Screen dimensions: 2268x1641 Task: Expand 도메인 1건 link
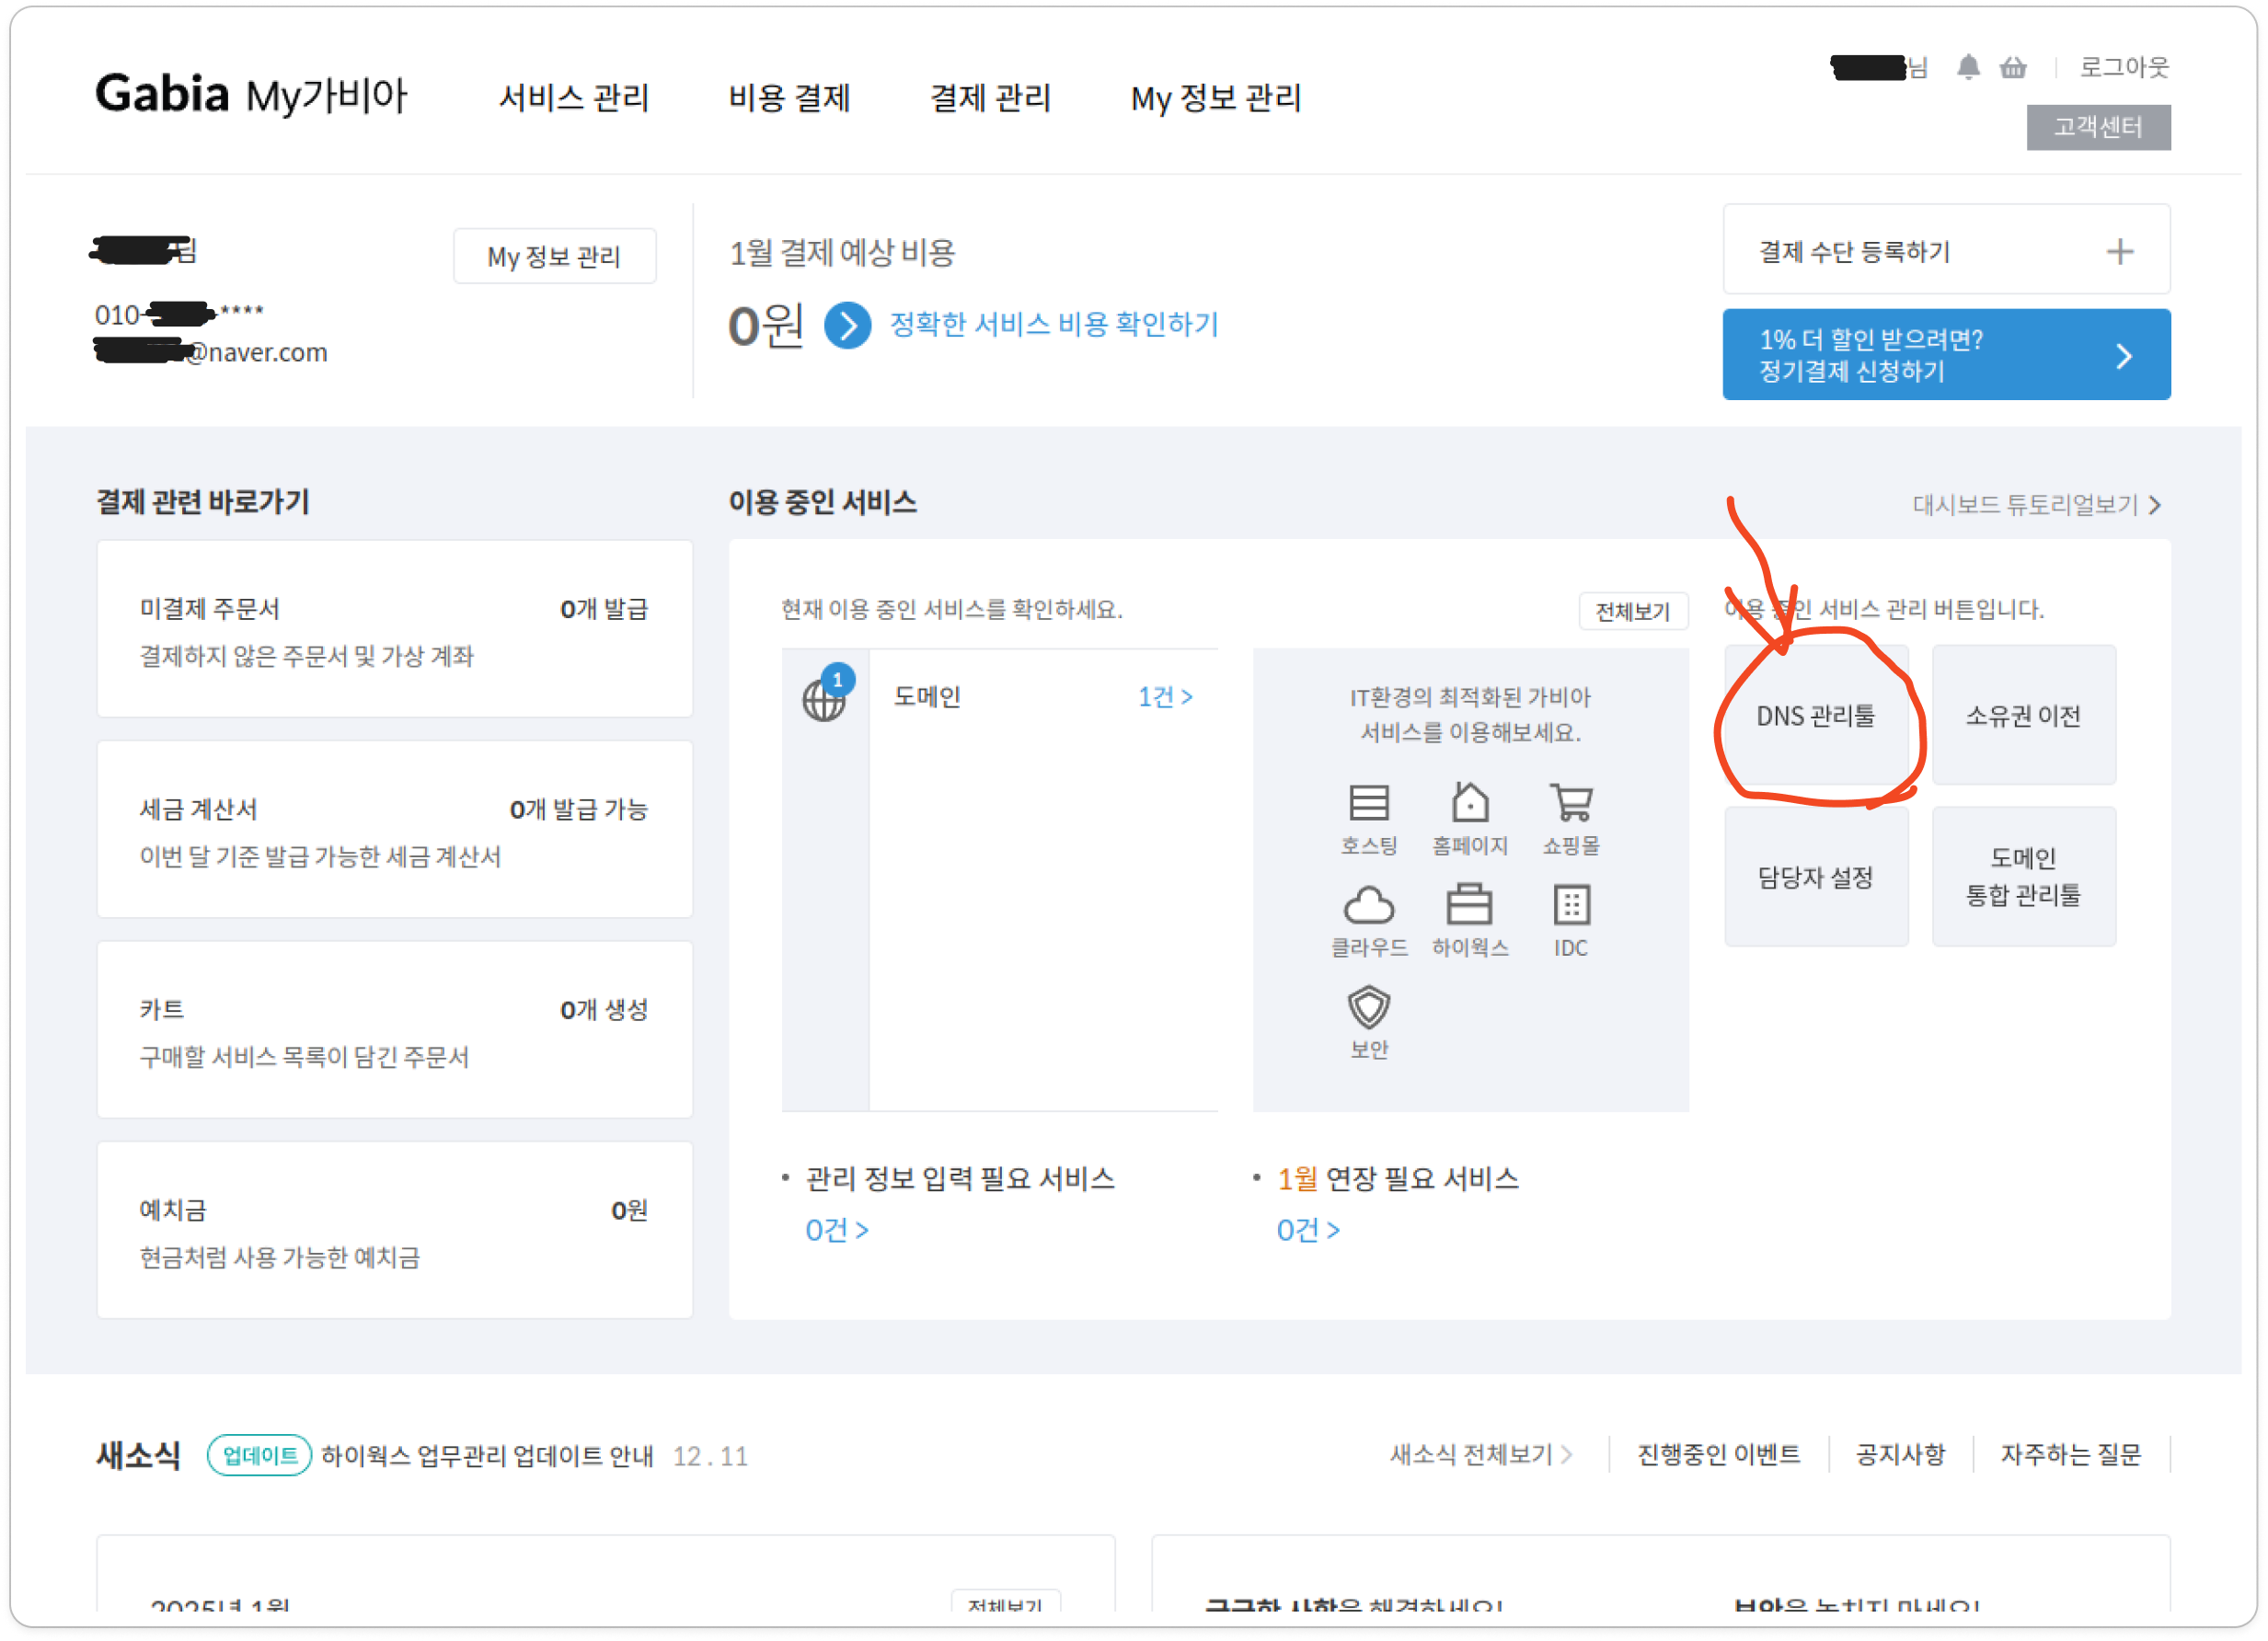1164,697
